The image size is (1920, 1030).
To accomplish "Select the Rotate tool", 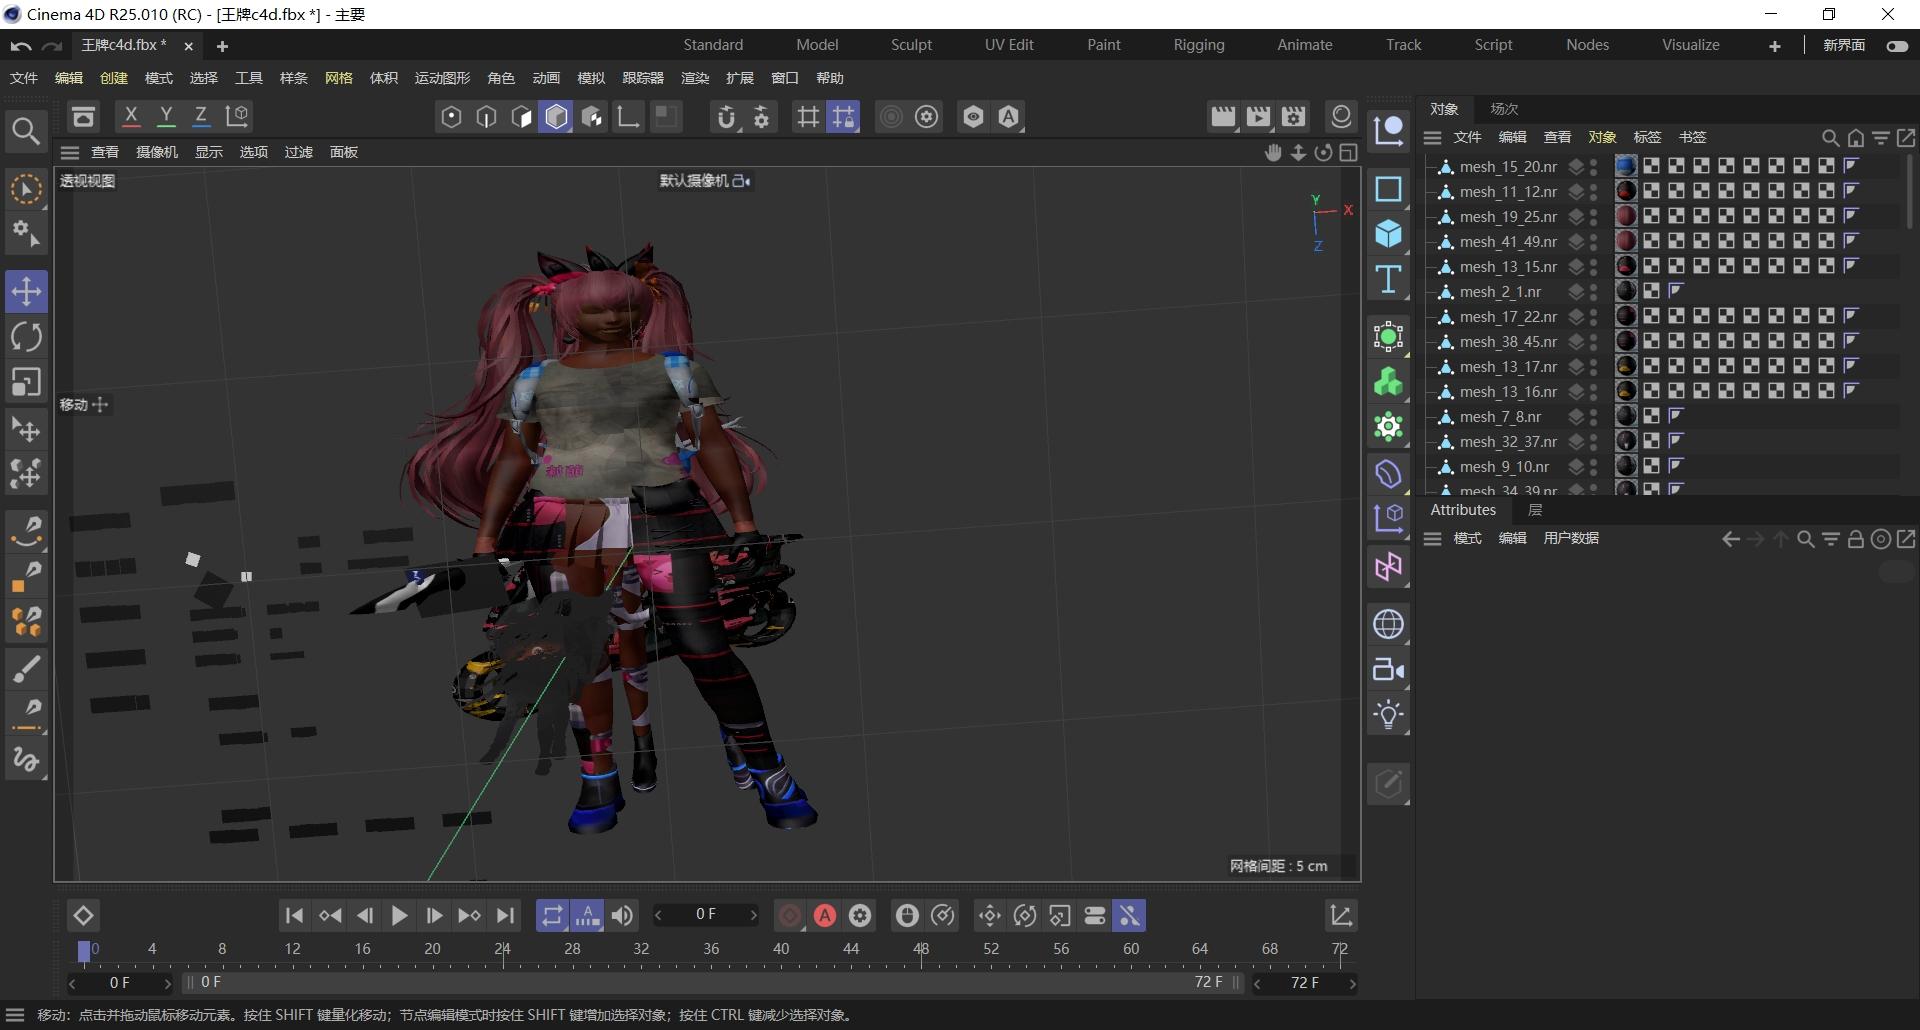I will point(26,337).
